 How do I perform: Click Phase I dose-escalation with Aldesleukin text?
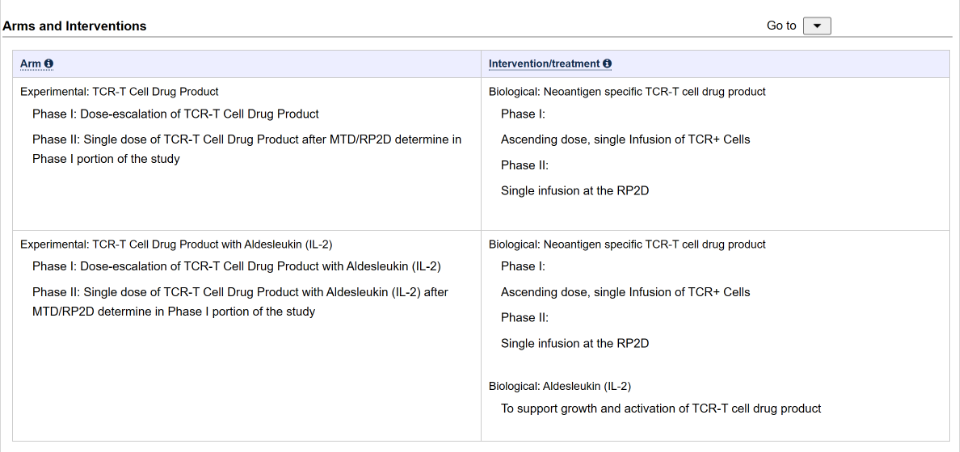[x=236, y=267]
